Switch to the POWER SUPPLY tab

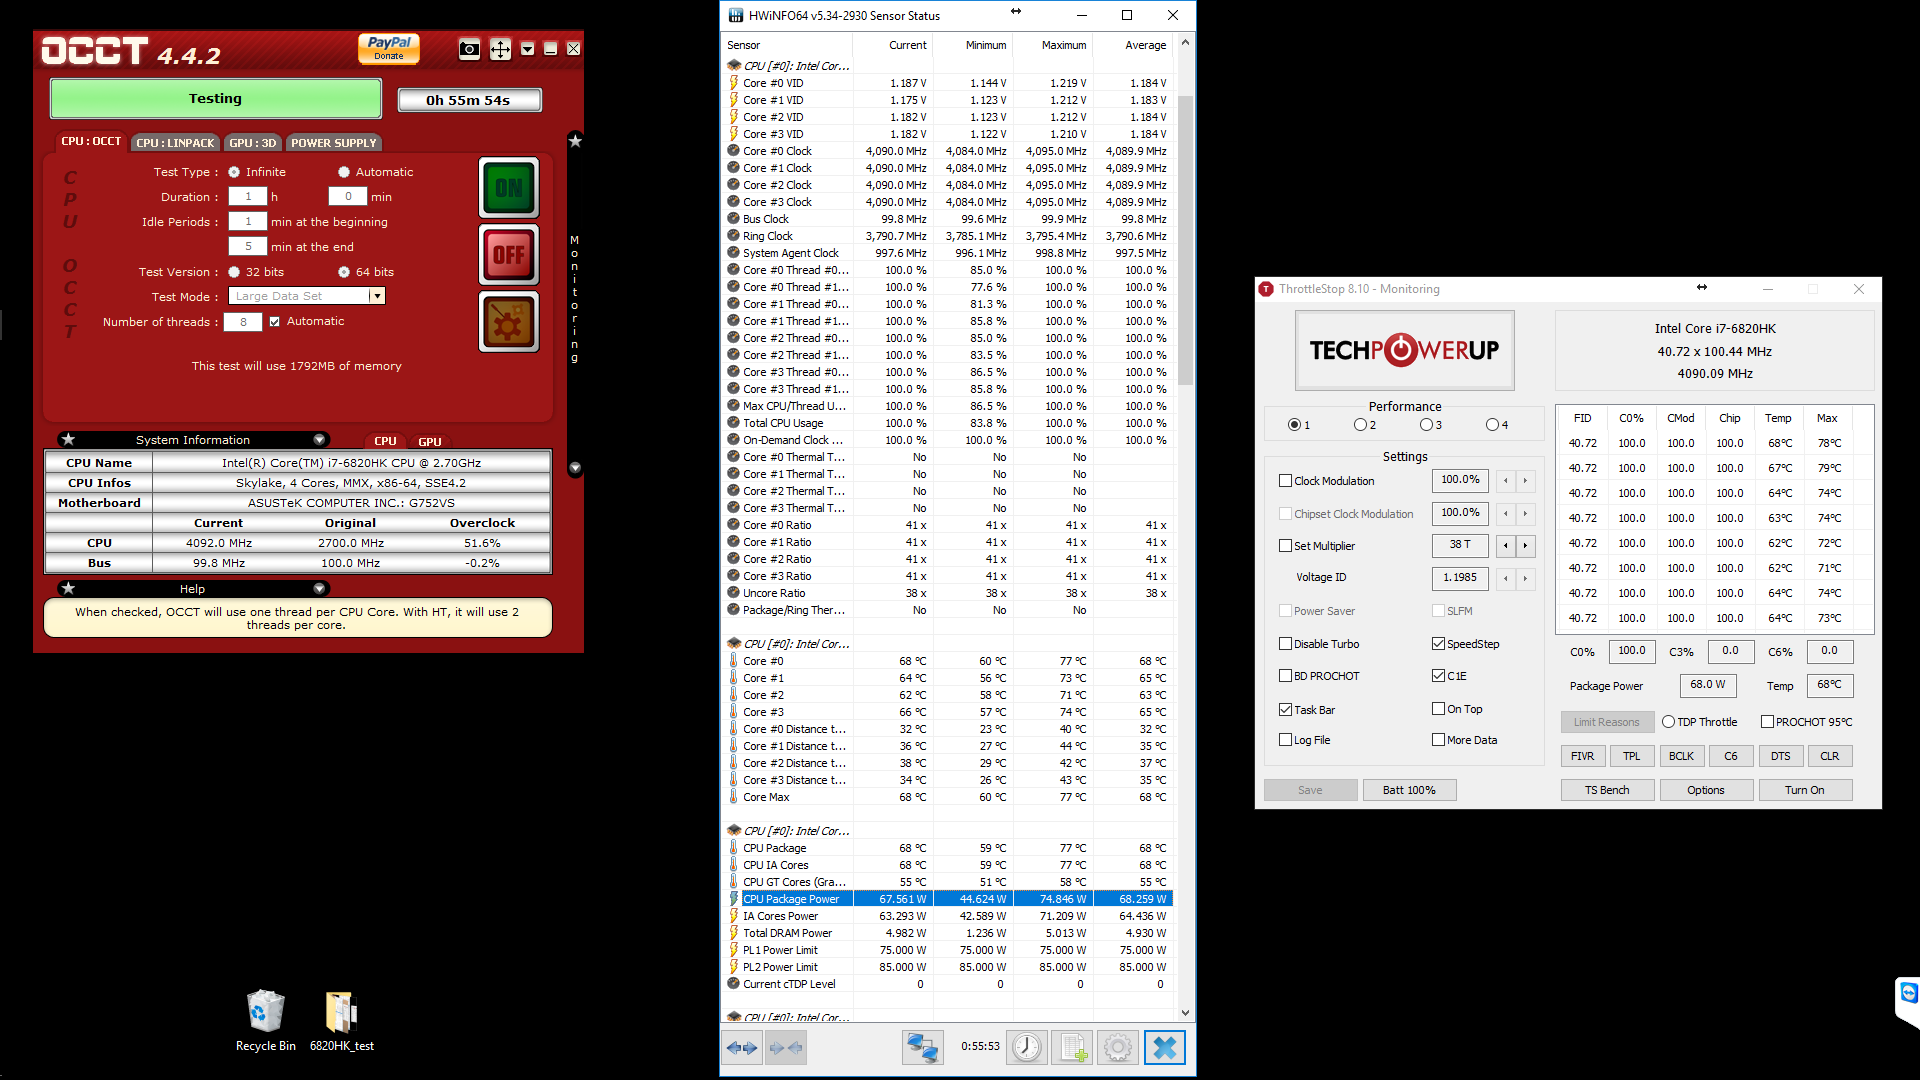click(x=333, y=143)
